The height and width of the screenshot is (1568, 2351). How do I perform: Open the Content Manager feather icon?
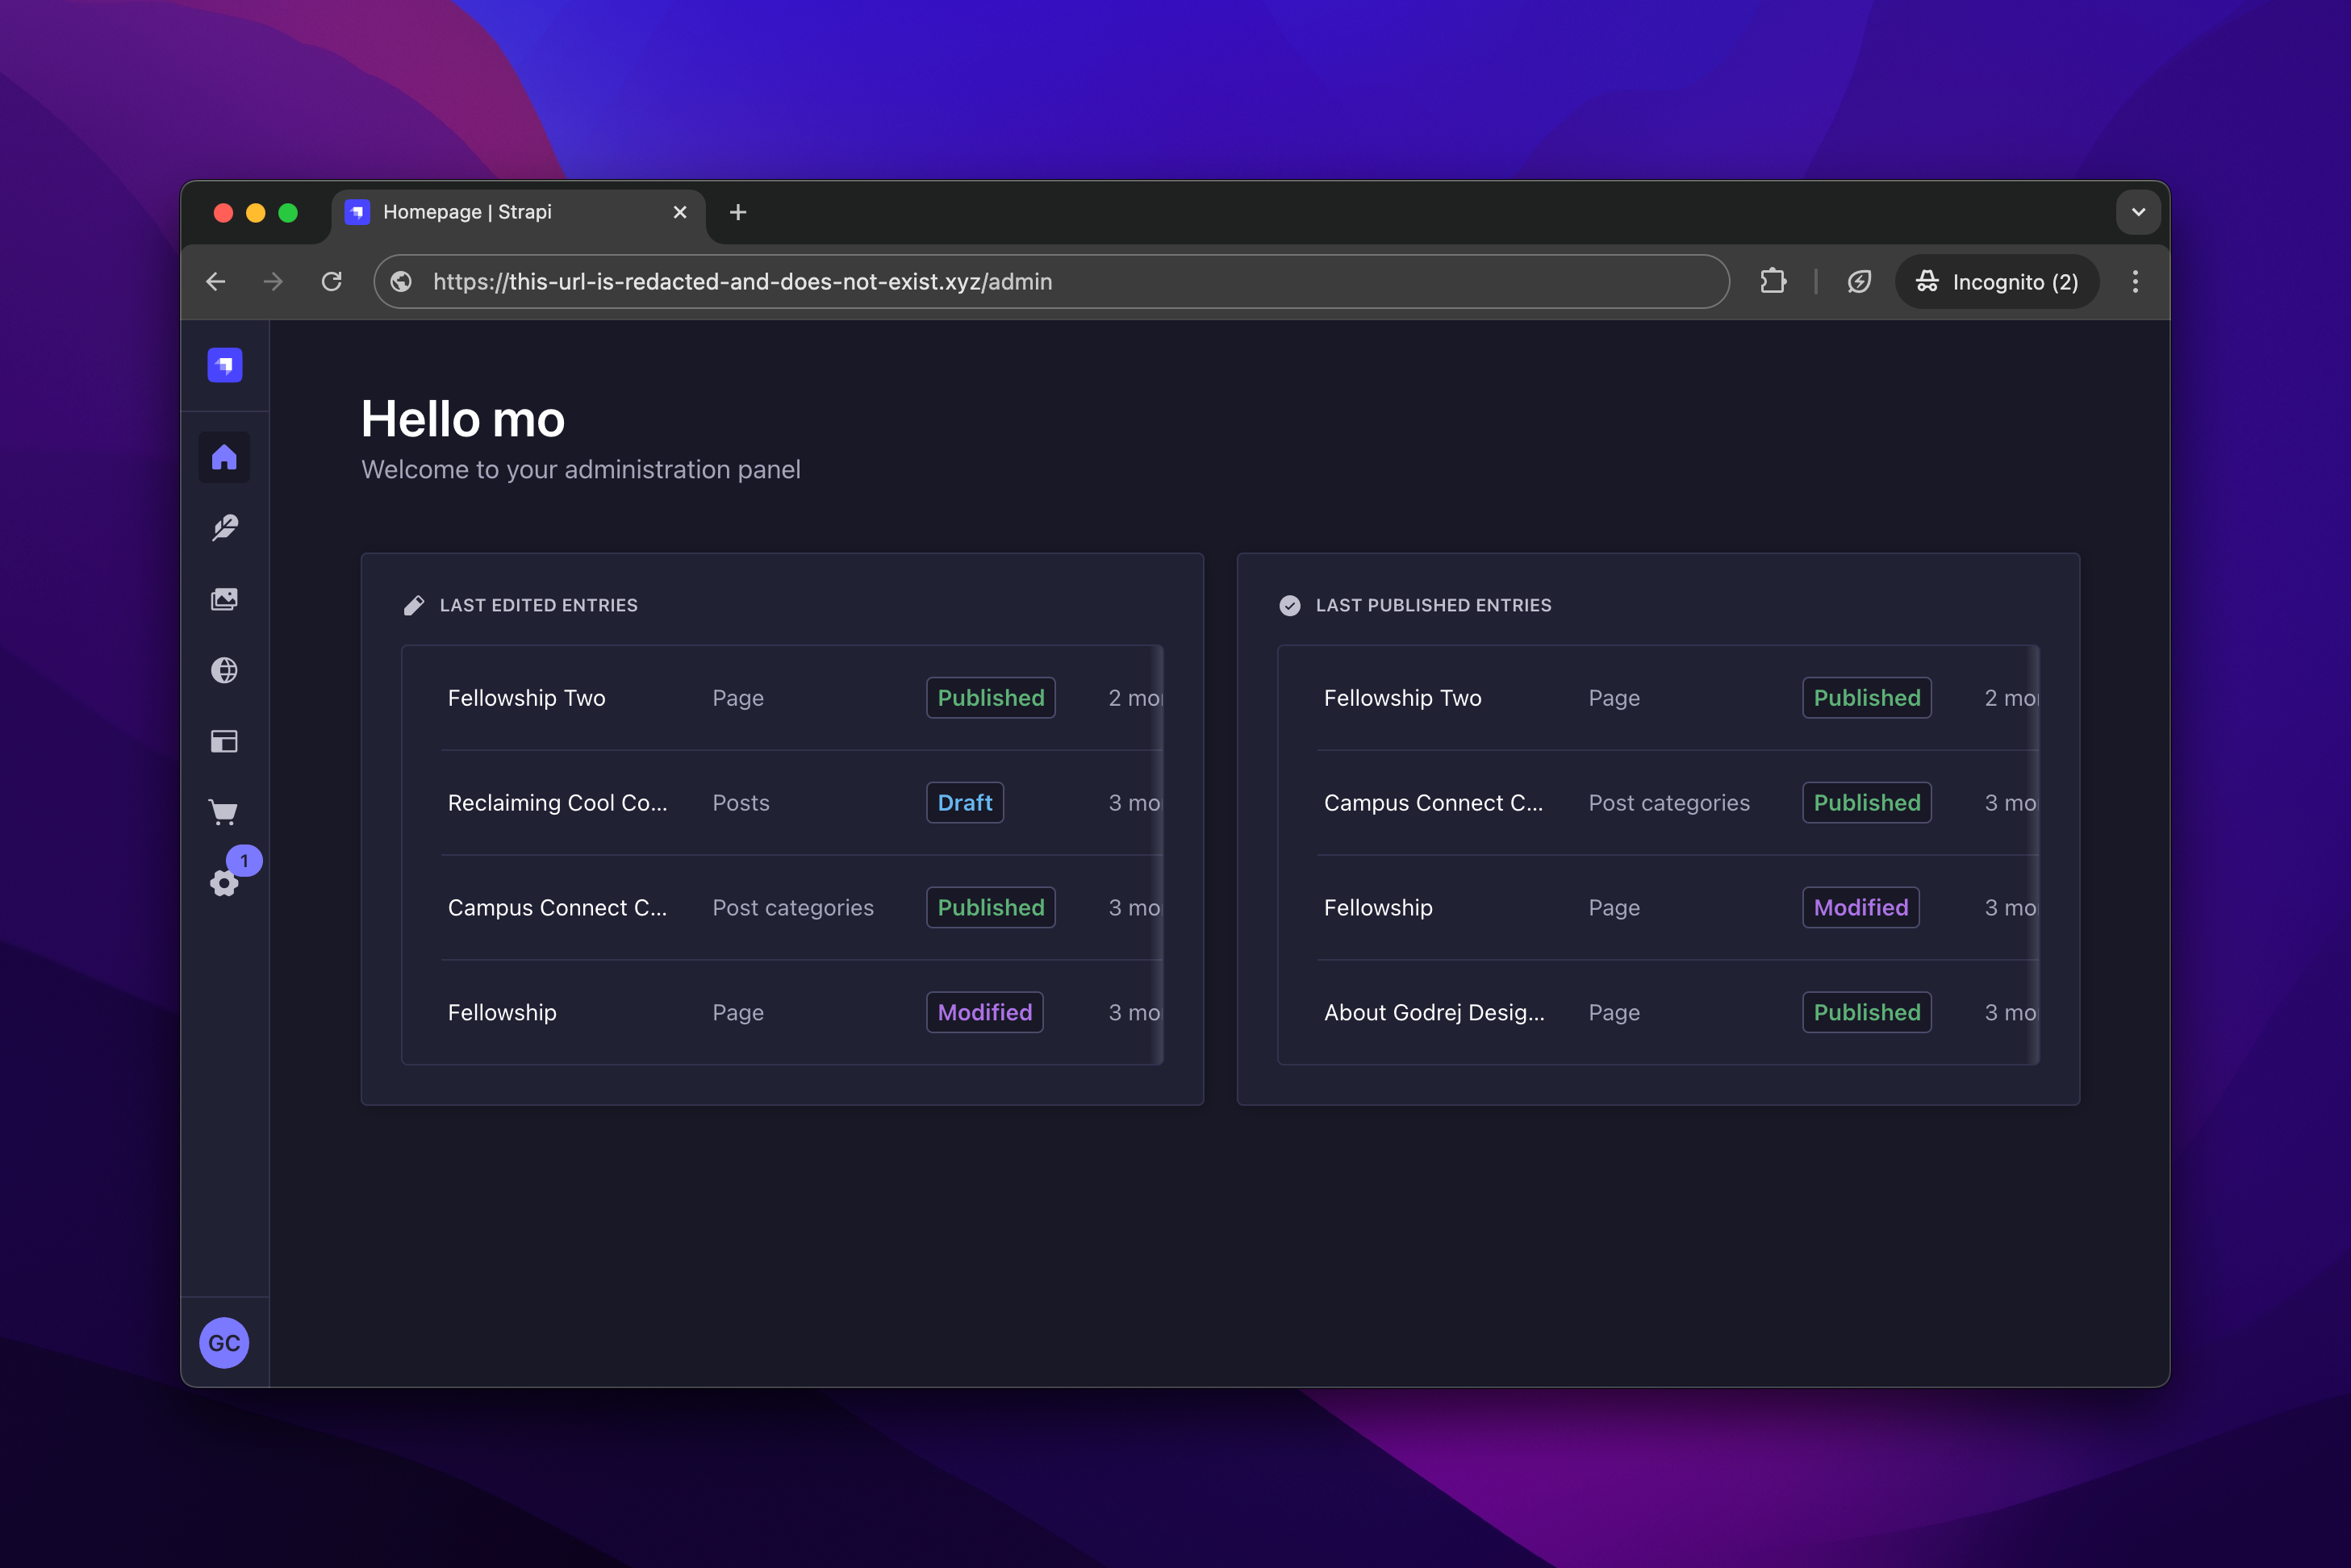224,528
